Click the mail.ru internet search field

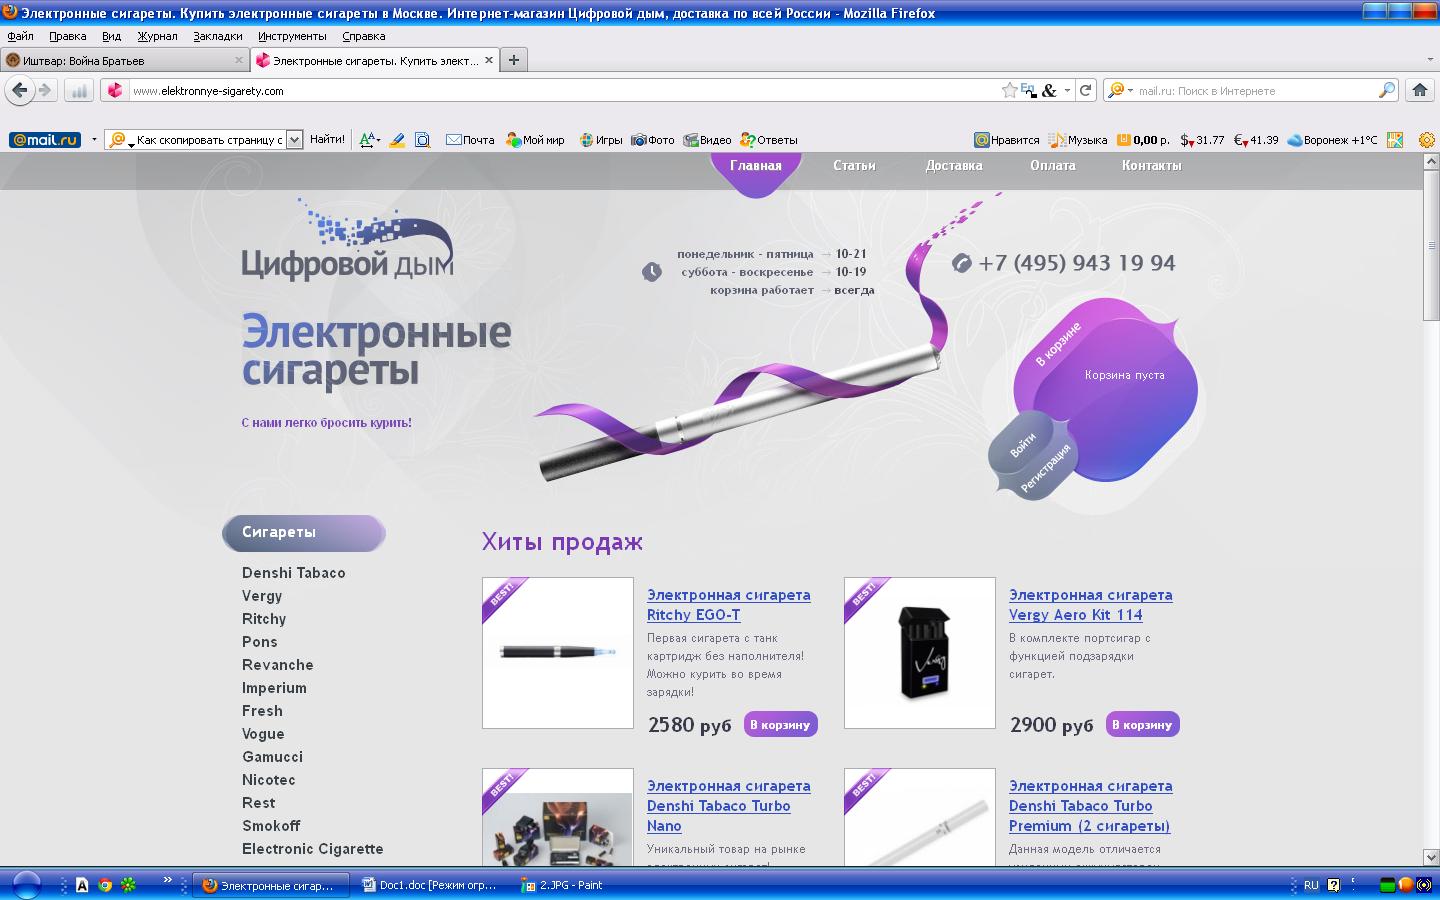[1255, 90]
